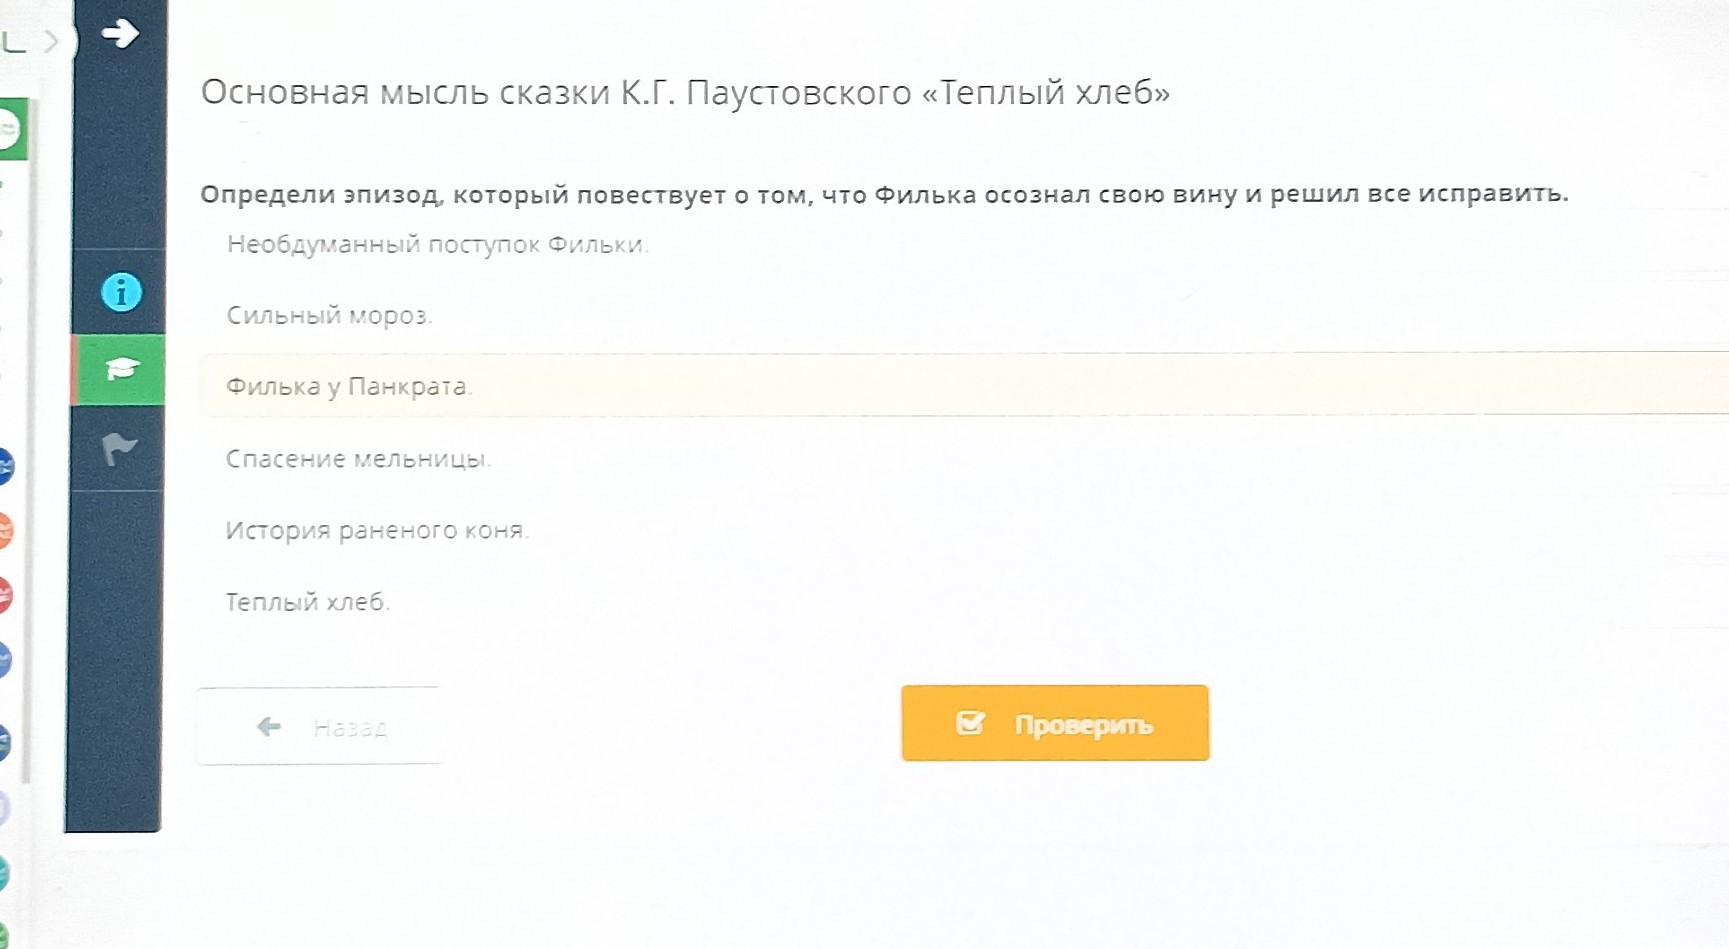Click the gray flag icon in sidebar
Image resolution: width=1729 pixels, height=949 pixels.
[119, 449]
